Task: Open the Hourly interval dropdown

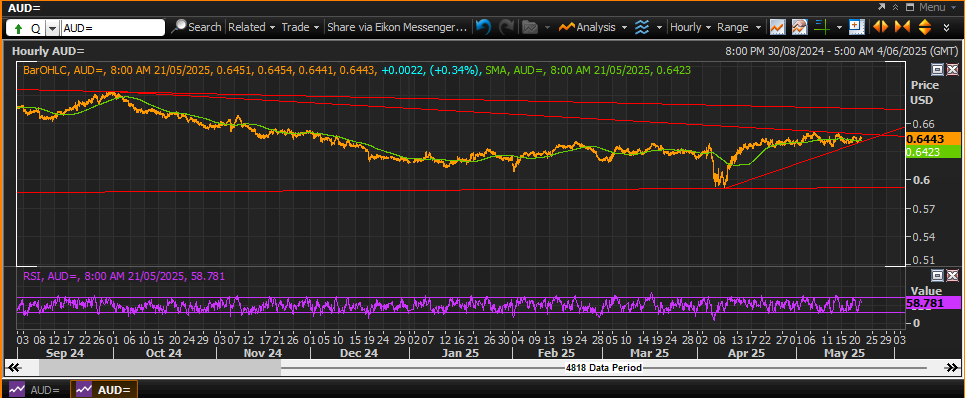Action: click(691, 27)
